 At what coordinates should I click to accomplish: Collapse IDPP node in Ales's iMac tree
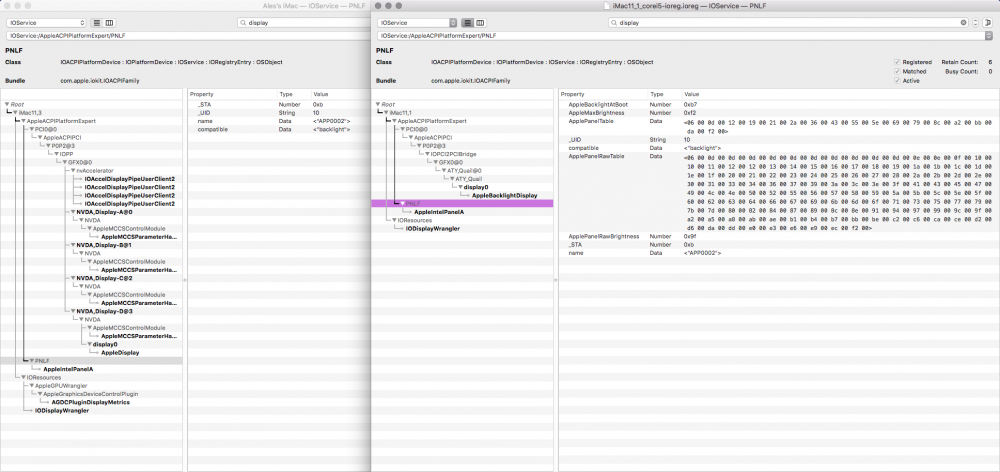click(x=57, y=154)
